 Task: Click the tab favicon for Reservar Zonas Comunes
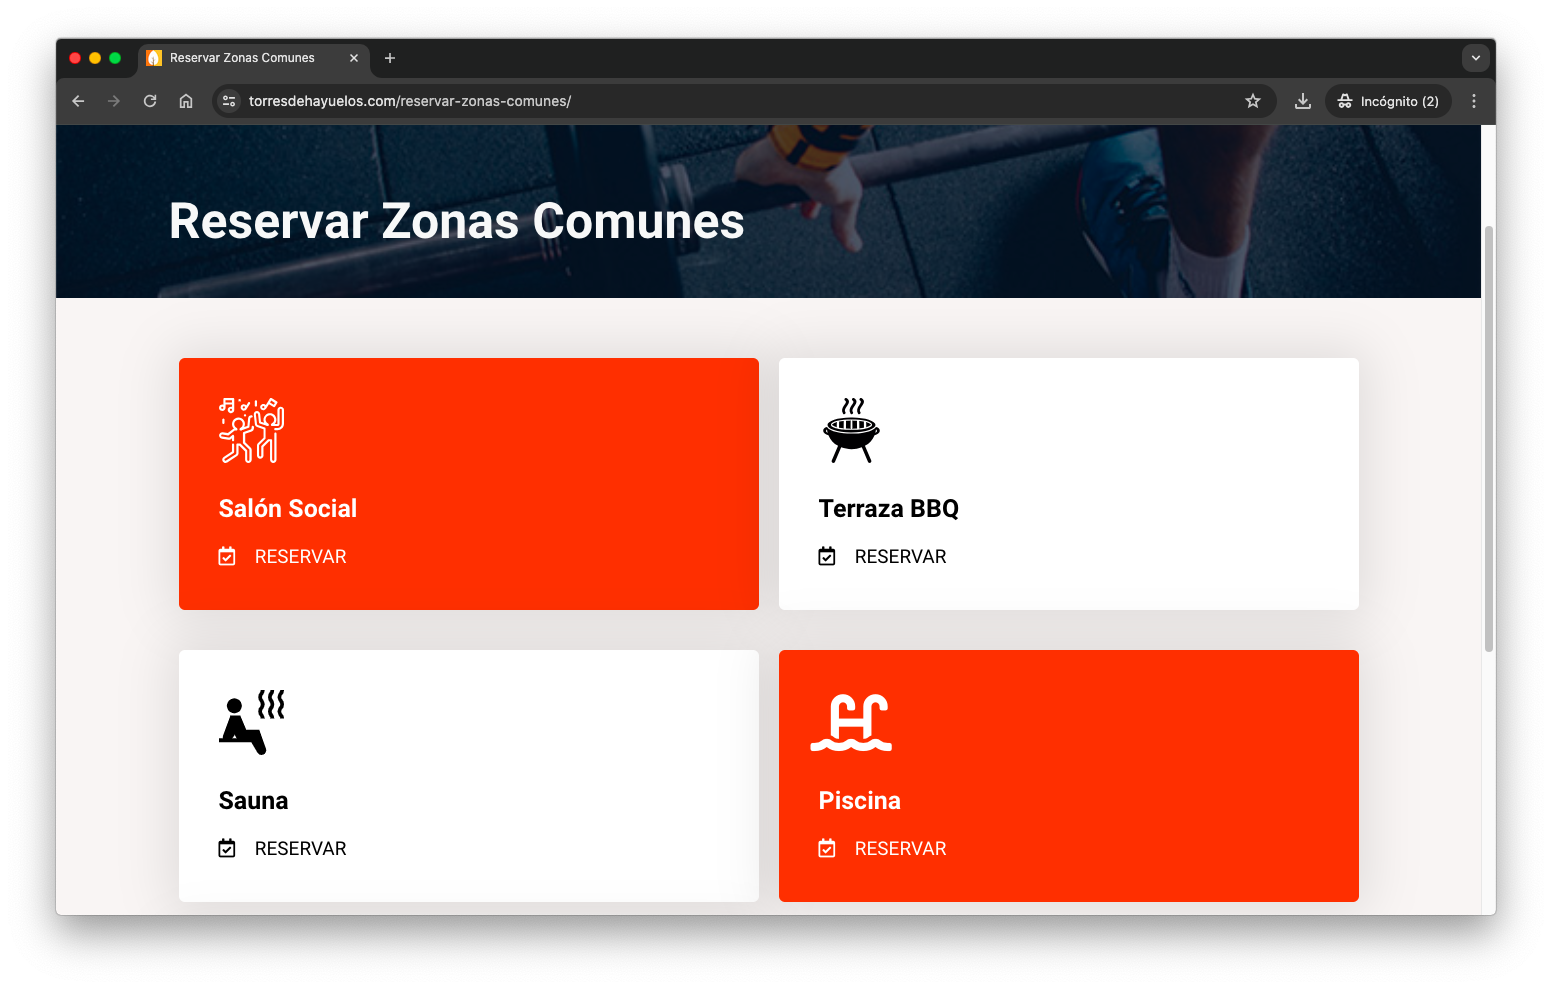pyautogui.click(x=154, y=58)
